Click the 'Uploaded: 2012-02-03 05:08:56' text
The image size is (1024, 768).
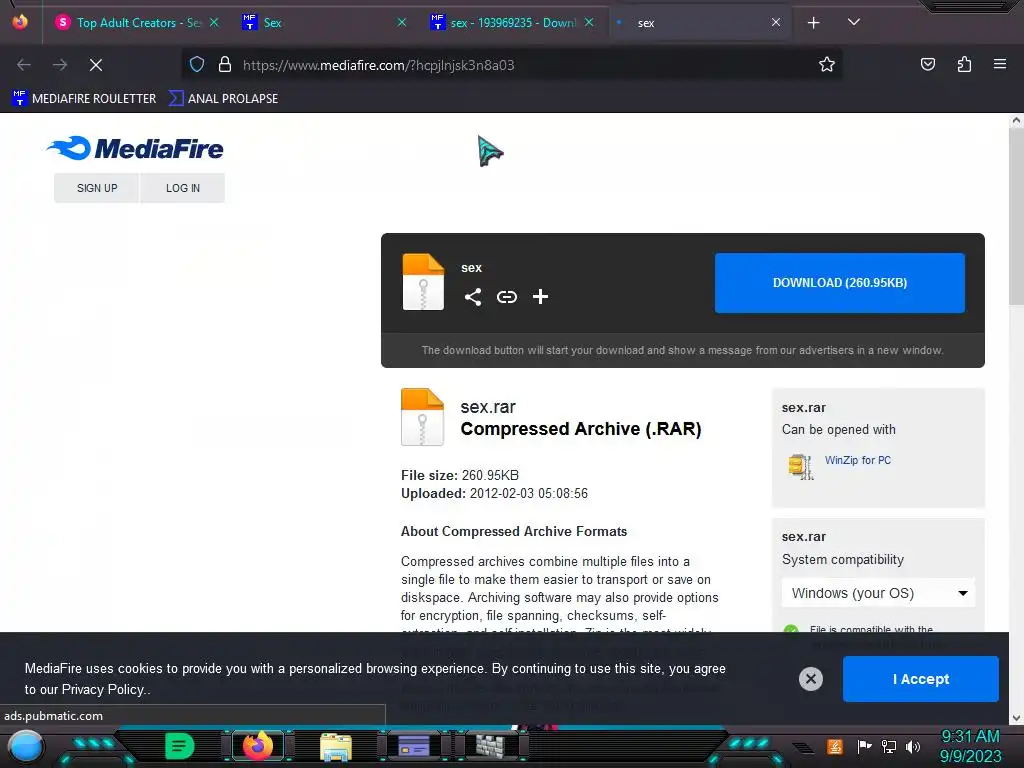point(494,494)
